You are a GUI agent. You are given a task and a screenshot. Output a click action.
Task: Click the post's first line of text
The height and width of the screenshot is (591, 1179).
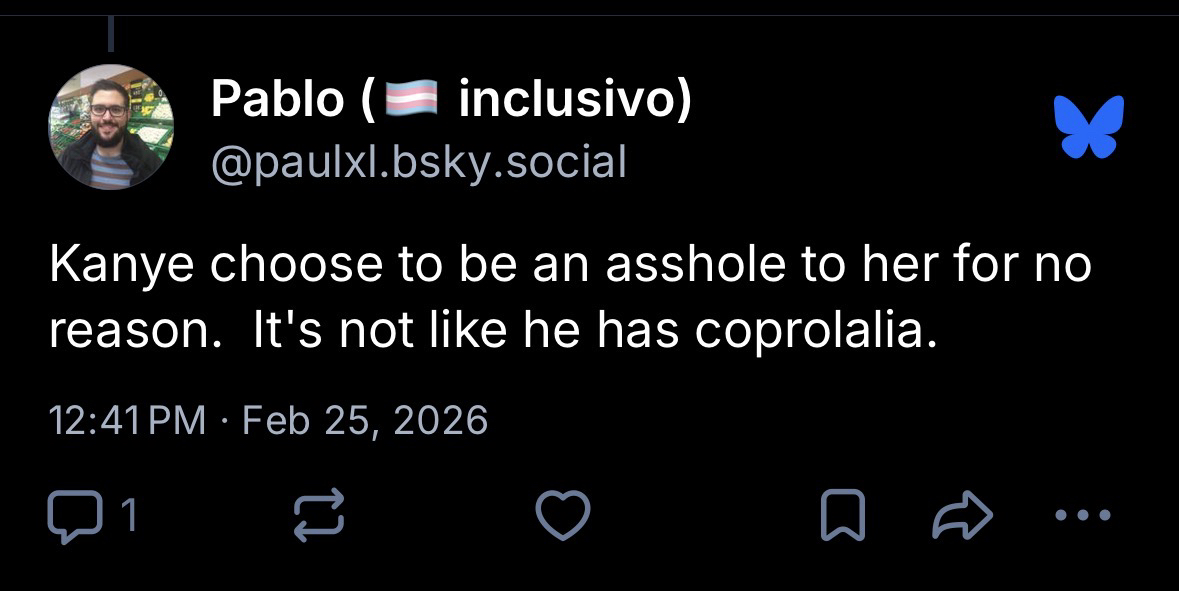570,267
